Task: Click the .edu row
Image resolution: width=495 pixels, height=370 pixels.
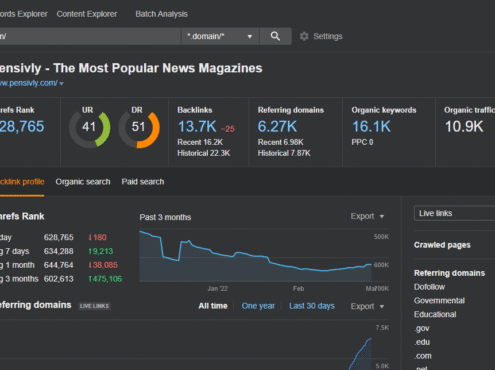Action: [422, 342]
